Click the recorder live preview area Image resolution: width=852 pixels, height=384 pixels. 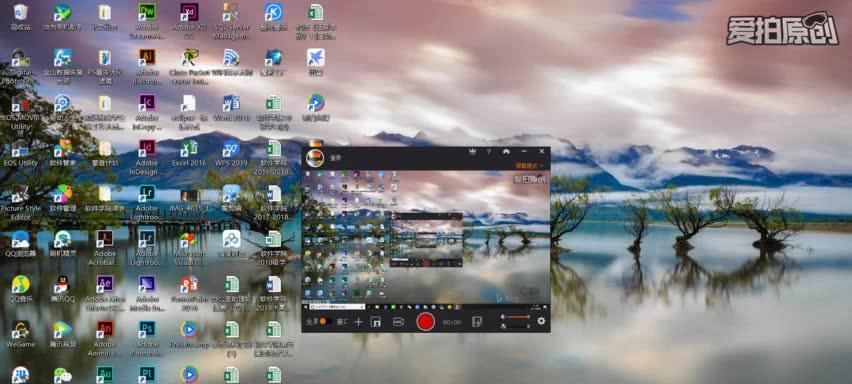click(x=425, y=241)
